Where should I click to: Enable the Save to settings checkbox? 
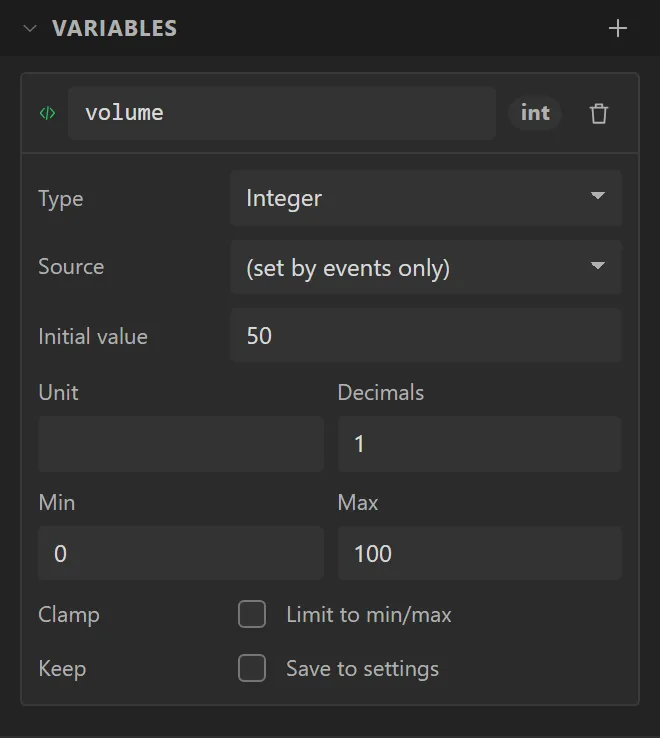(x=252, y=668)
